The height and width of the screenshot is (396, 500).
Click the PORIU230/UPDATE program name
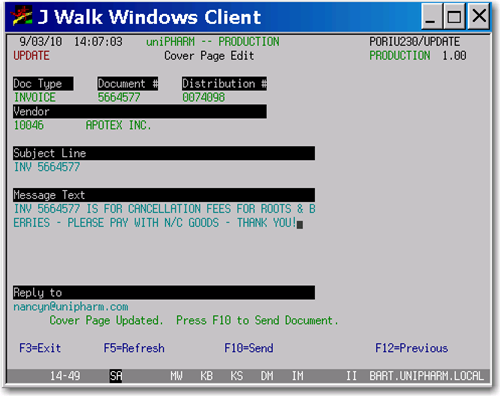pyautogui.click(x=415, y=42)
